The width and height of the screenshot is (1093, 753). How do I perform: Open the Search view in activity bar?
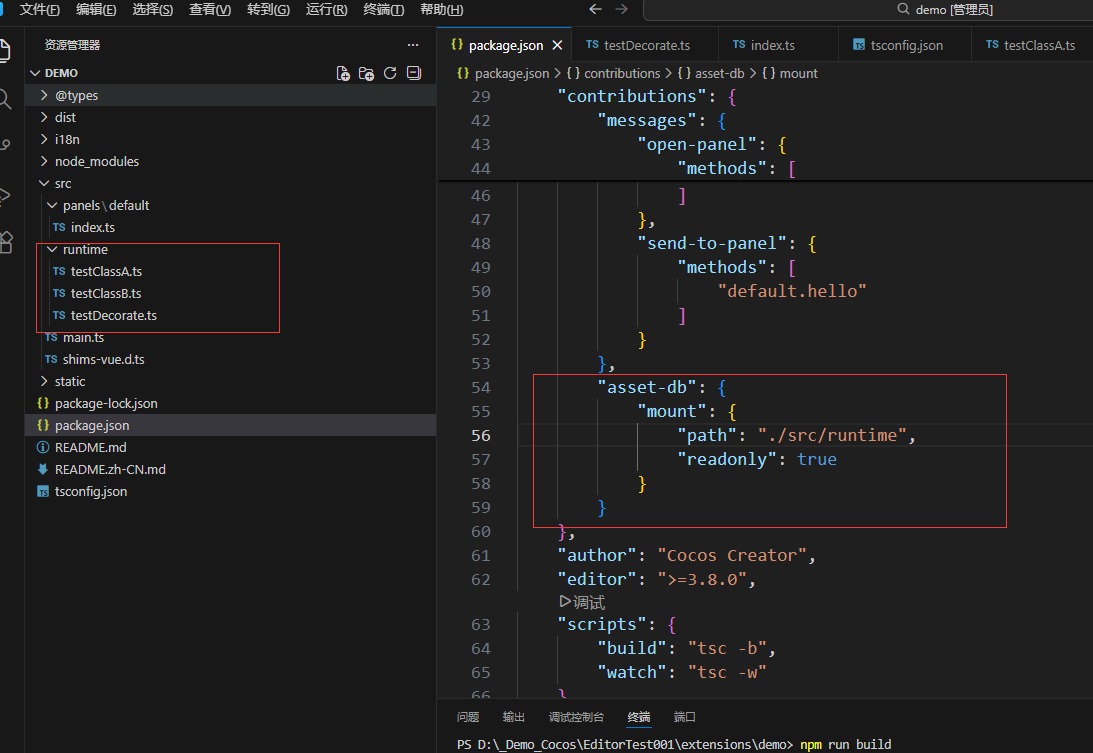pyautogui.click(x=6, y=98)
